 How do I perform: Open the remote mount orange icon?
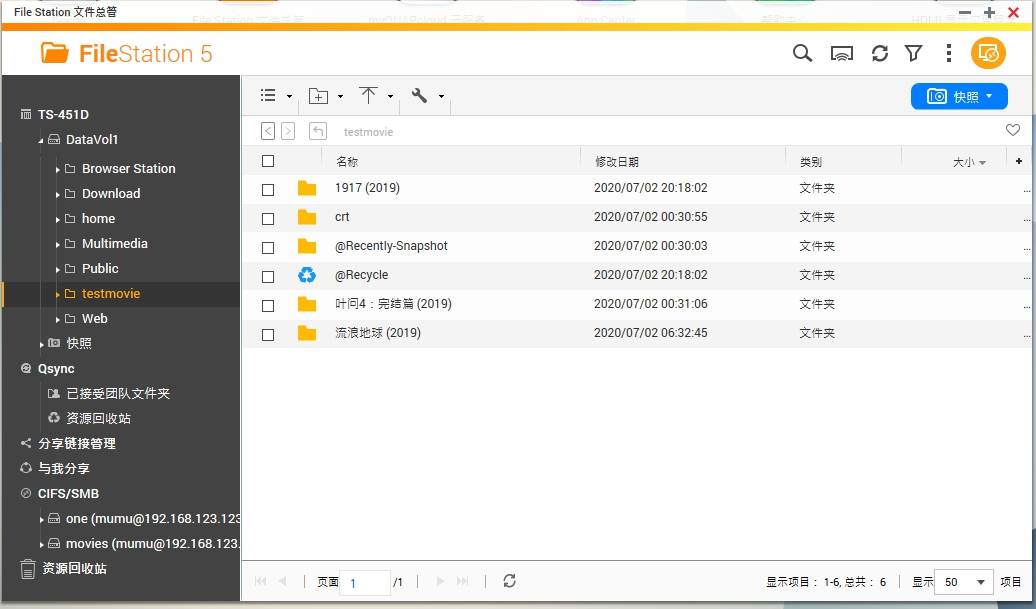pyautogui.click(x=988, y=53)
